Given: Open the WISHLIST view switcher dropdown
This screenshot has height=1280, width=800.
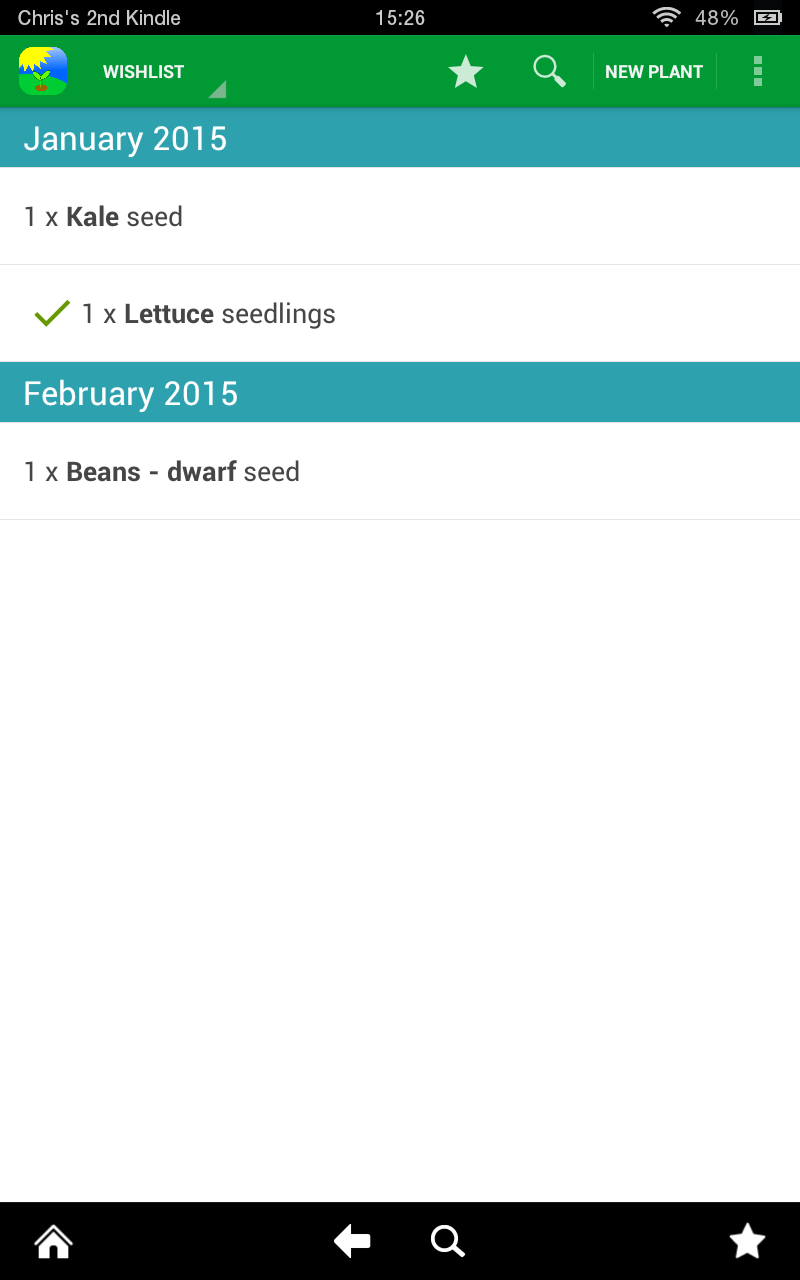Looking at the screenshot, I should [160, 72].
